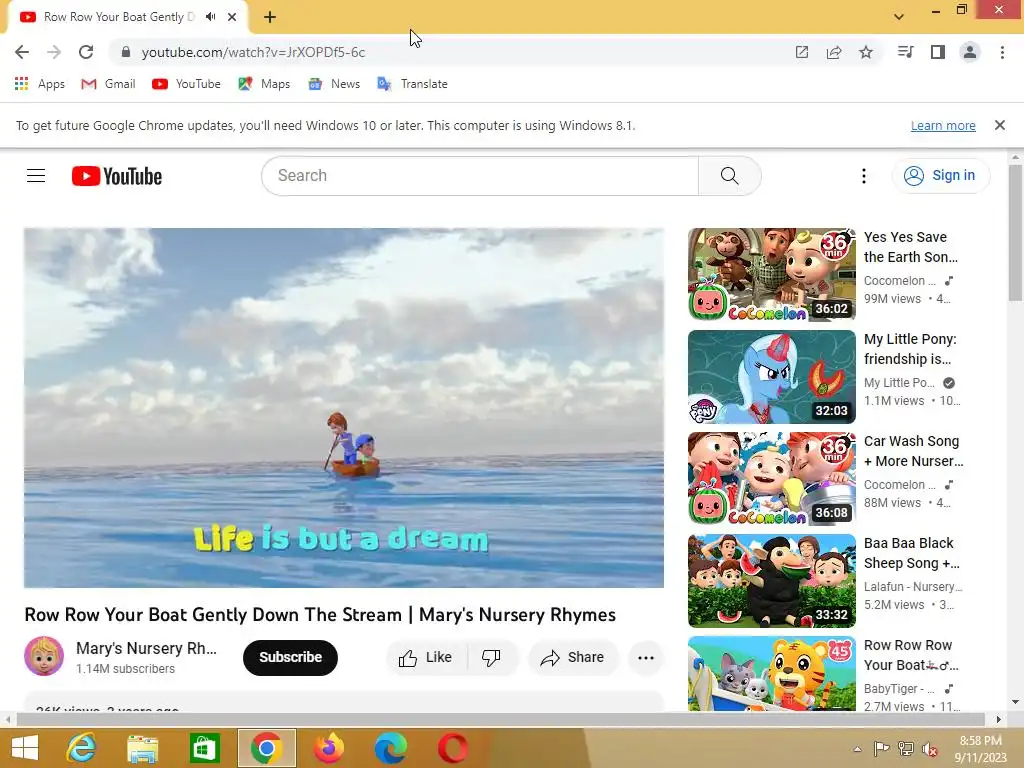The width and height of the screenshot is (1024, 768).
Task: Click the horizontal scrollbar right arrow
Action: coord(999,720)
